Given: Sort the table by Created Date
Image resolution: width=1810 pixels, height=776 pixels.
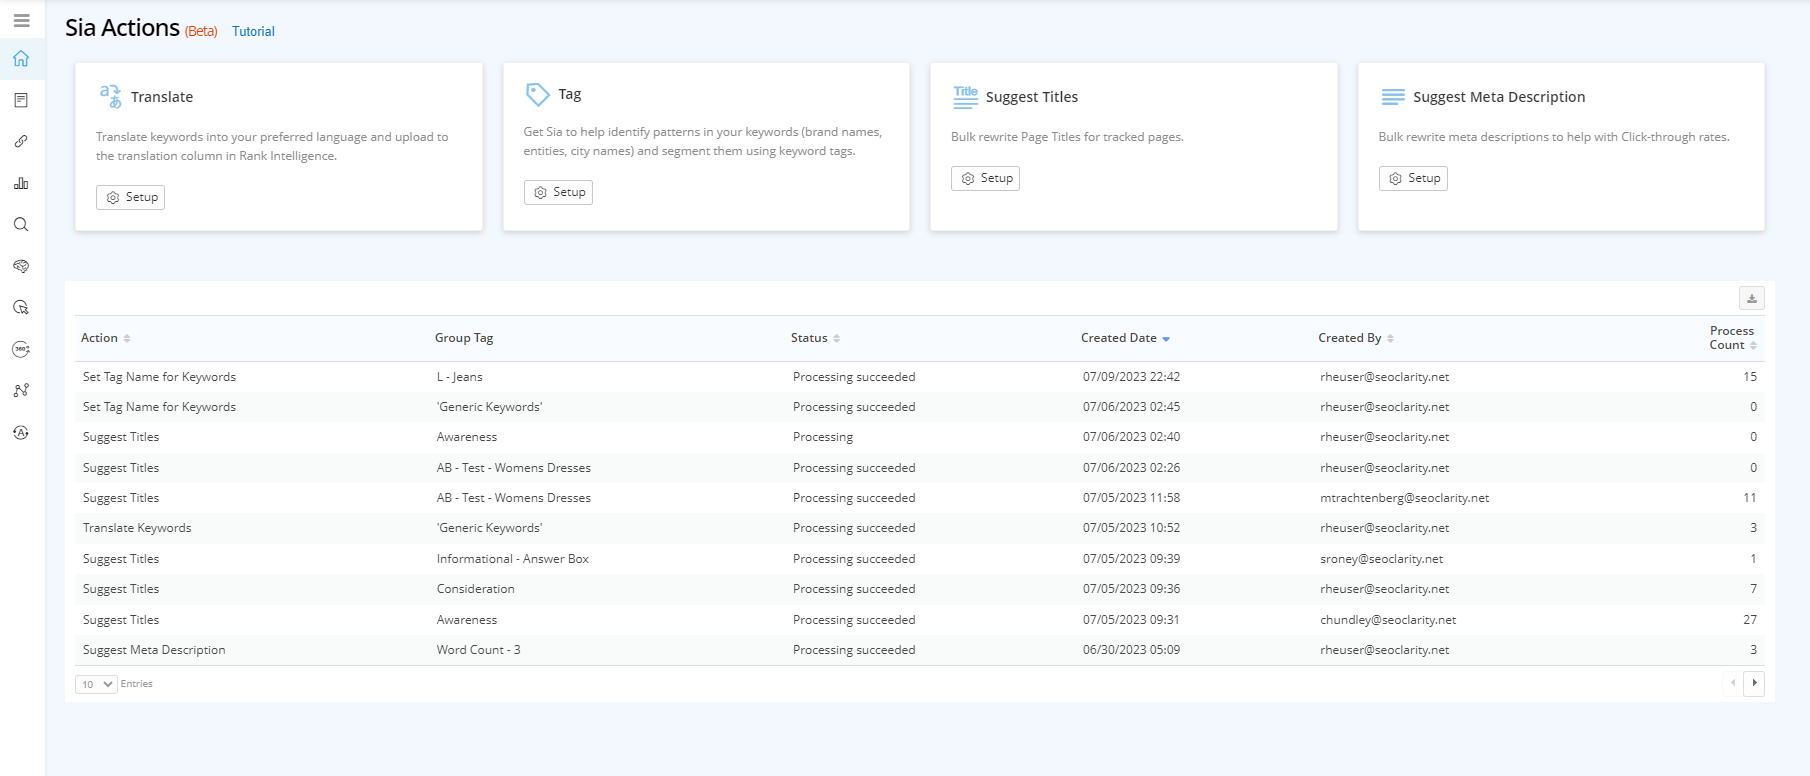Looking at the screenshot, I should tap(1125, 338).
